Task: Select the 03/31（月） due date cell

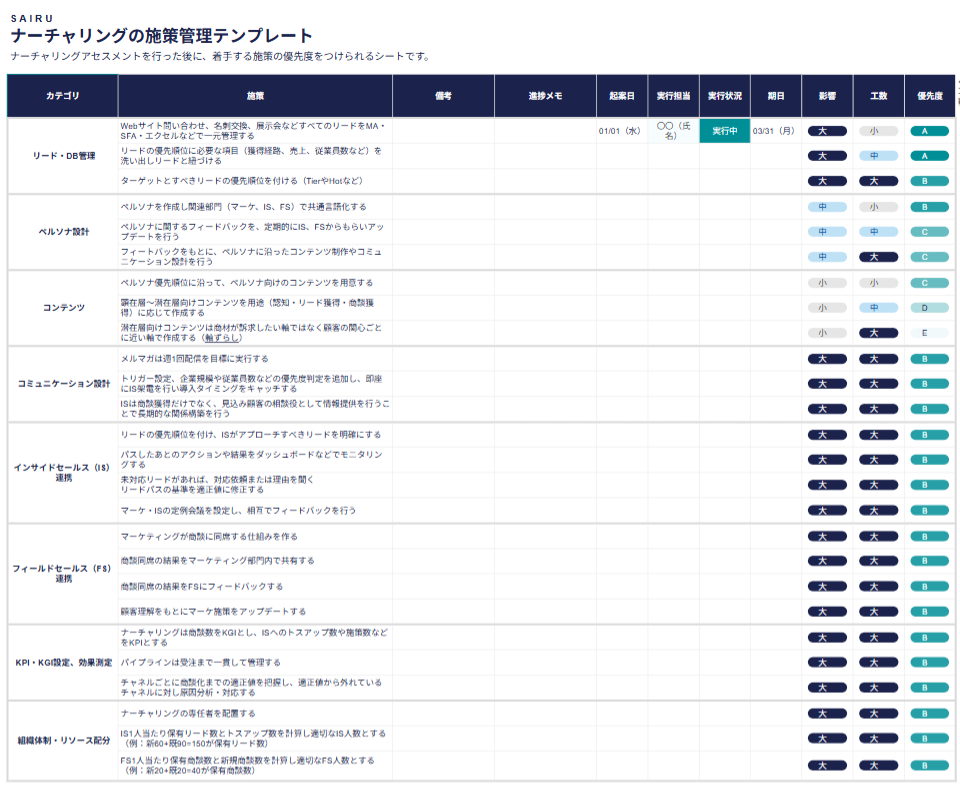Action: (775, 131)
